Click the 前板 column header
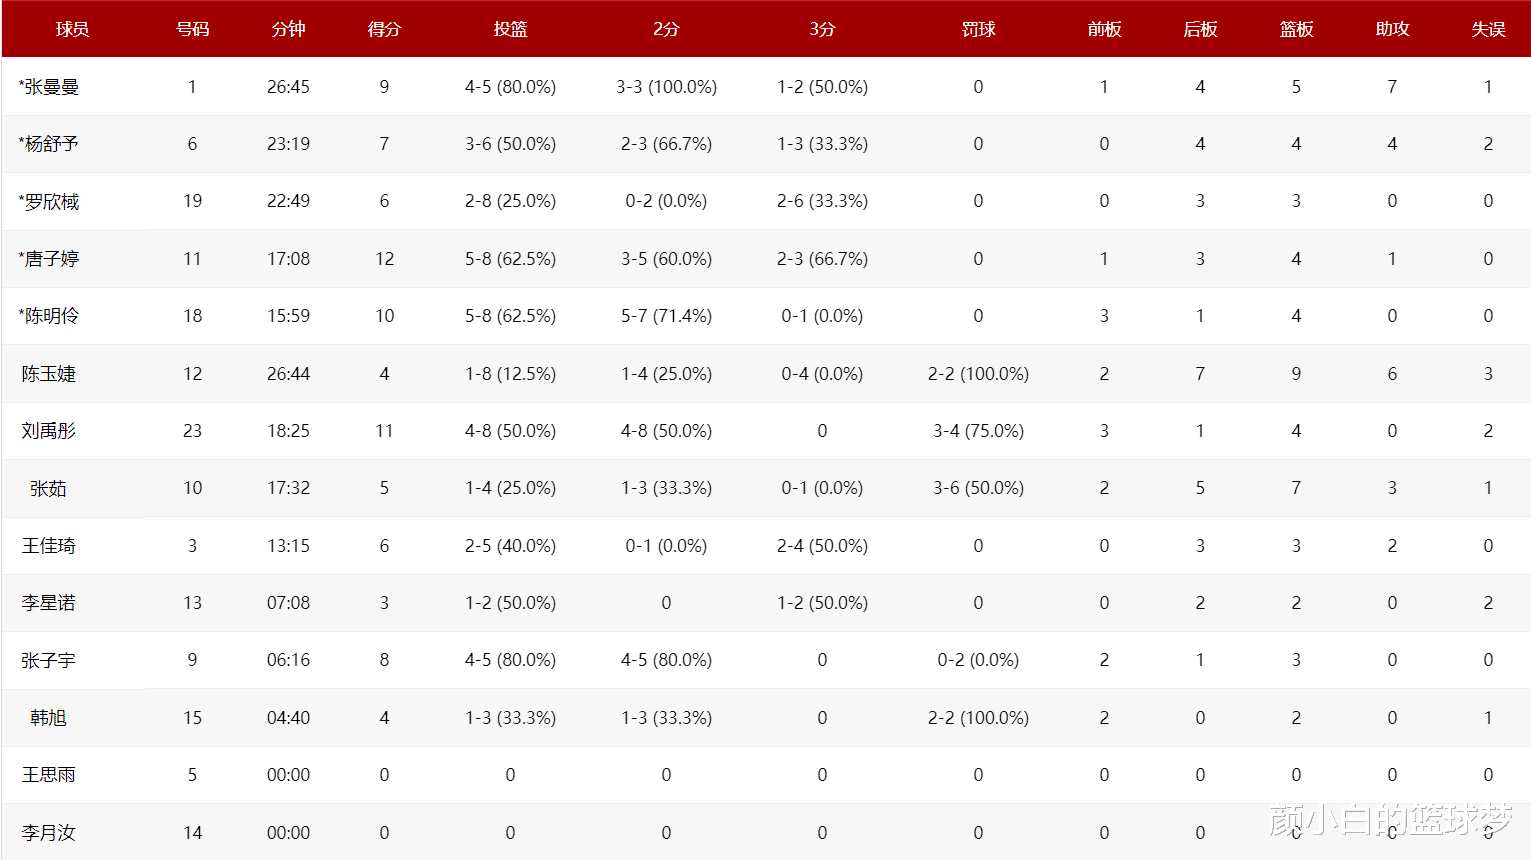Image resolution: width=1531 pixels, height=860 pixels. 1104,29
